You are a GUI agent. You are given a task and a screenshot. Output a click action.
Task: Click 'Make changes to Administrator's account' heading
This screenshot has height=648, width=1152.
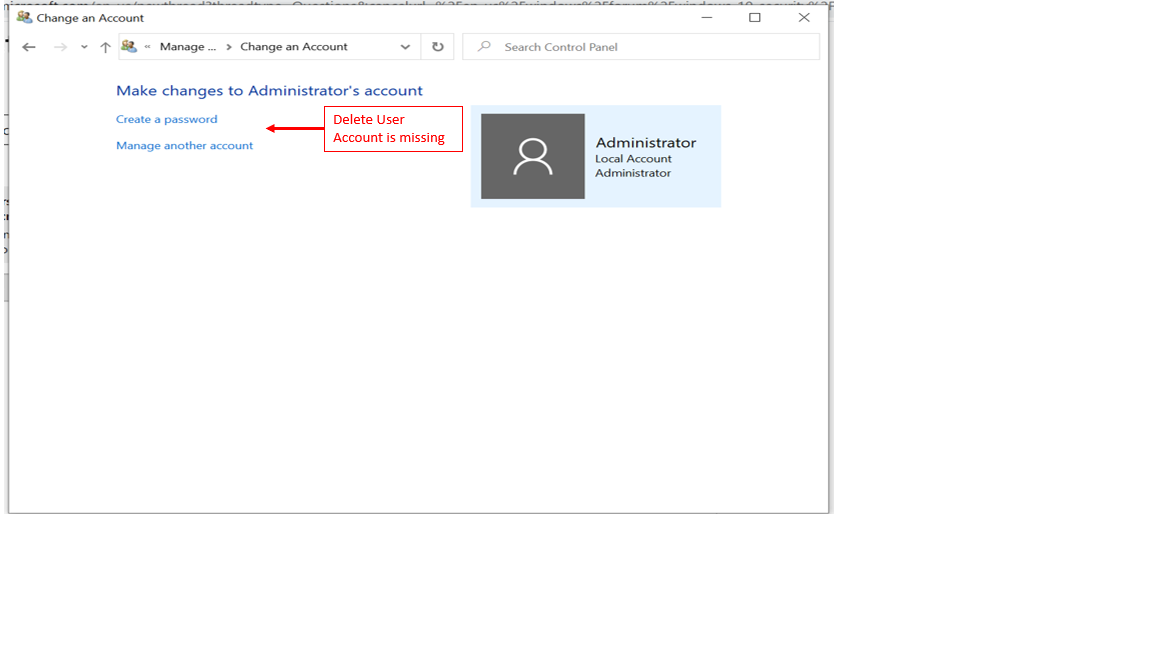[270, 90]
